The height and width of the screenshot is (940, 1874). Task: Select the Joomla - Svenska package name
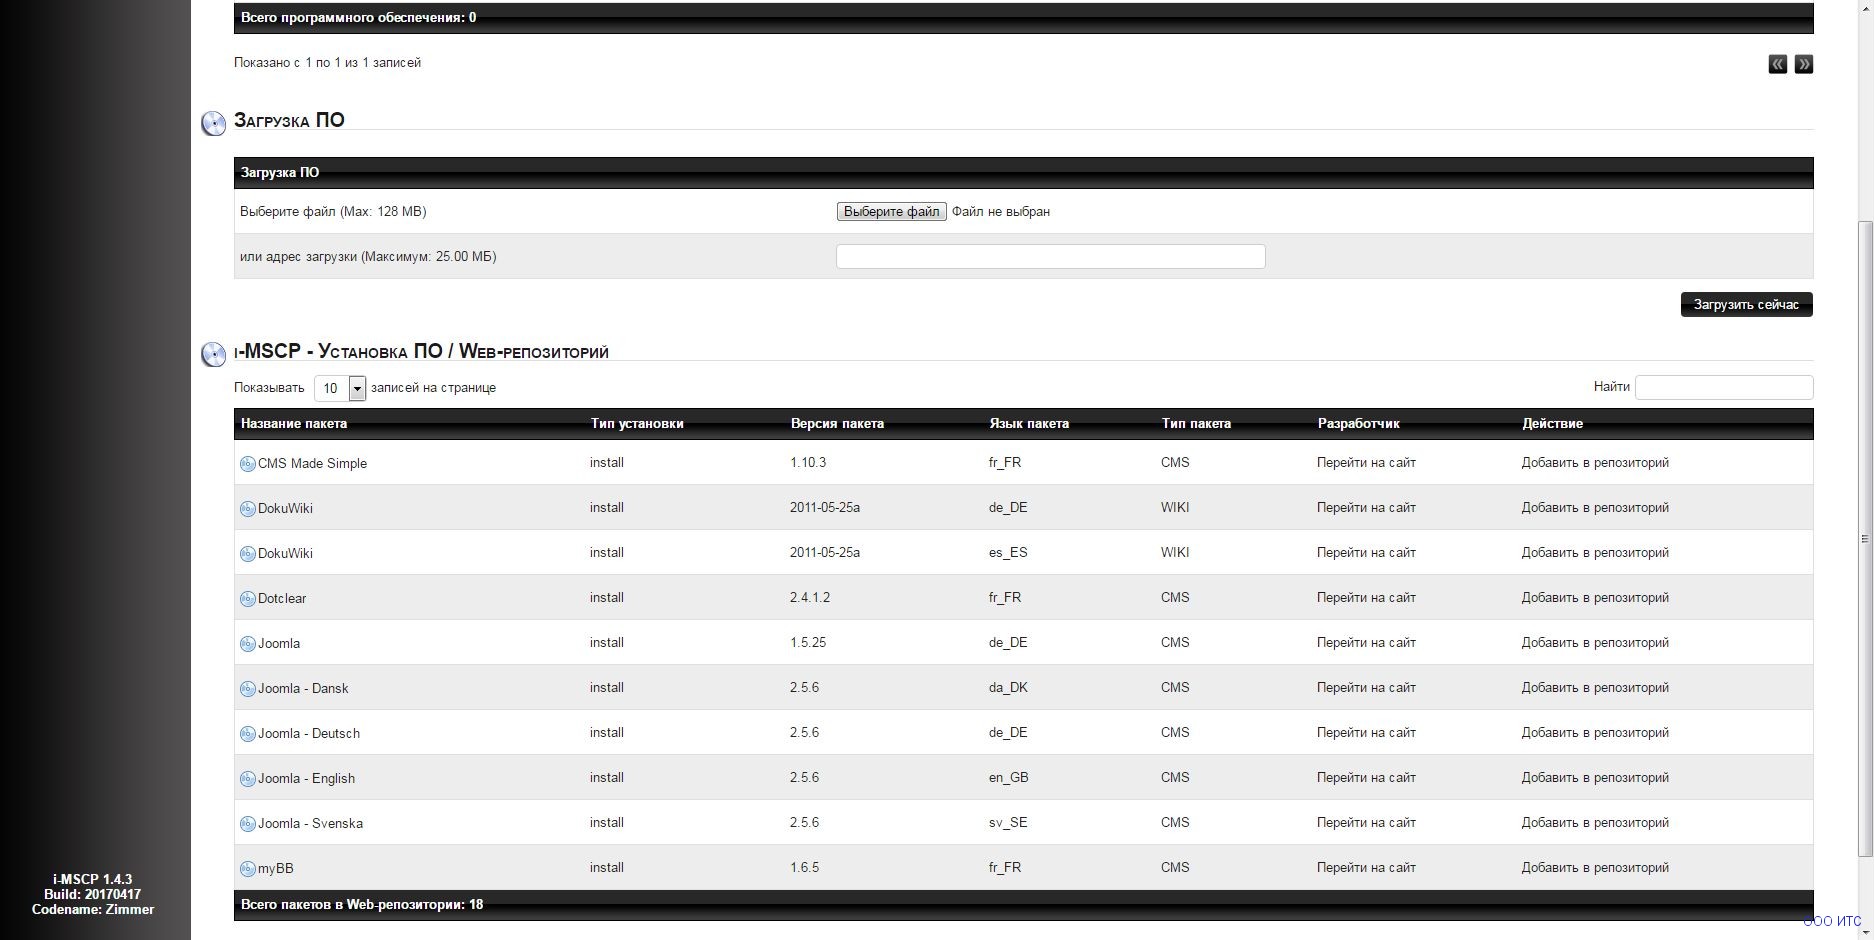(310, 823)
